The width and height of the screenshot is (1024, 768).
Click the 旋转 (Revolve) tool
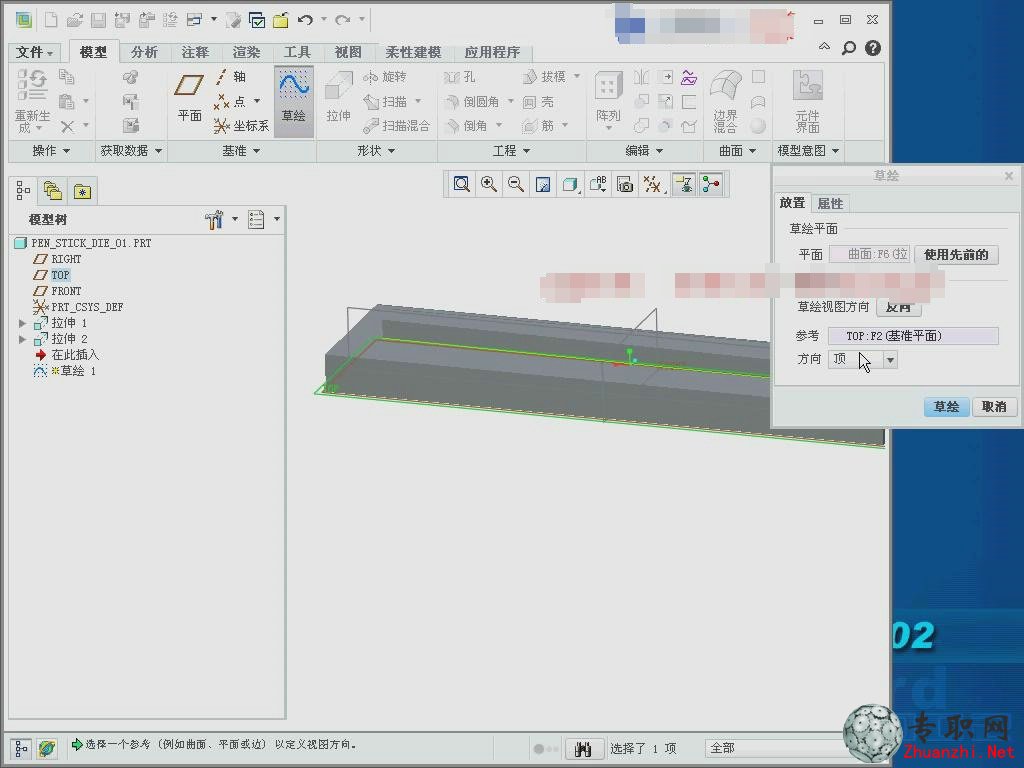(x=385, y=77)
